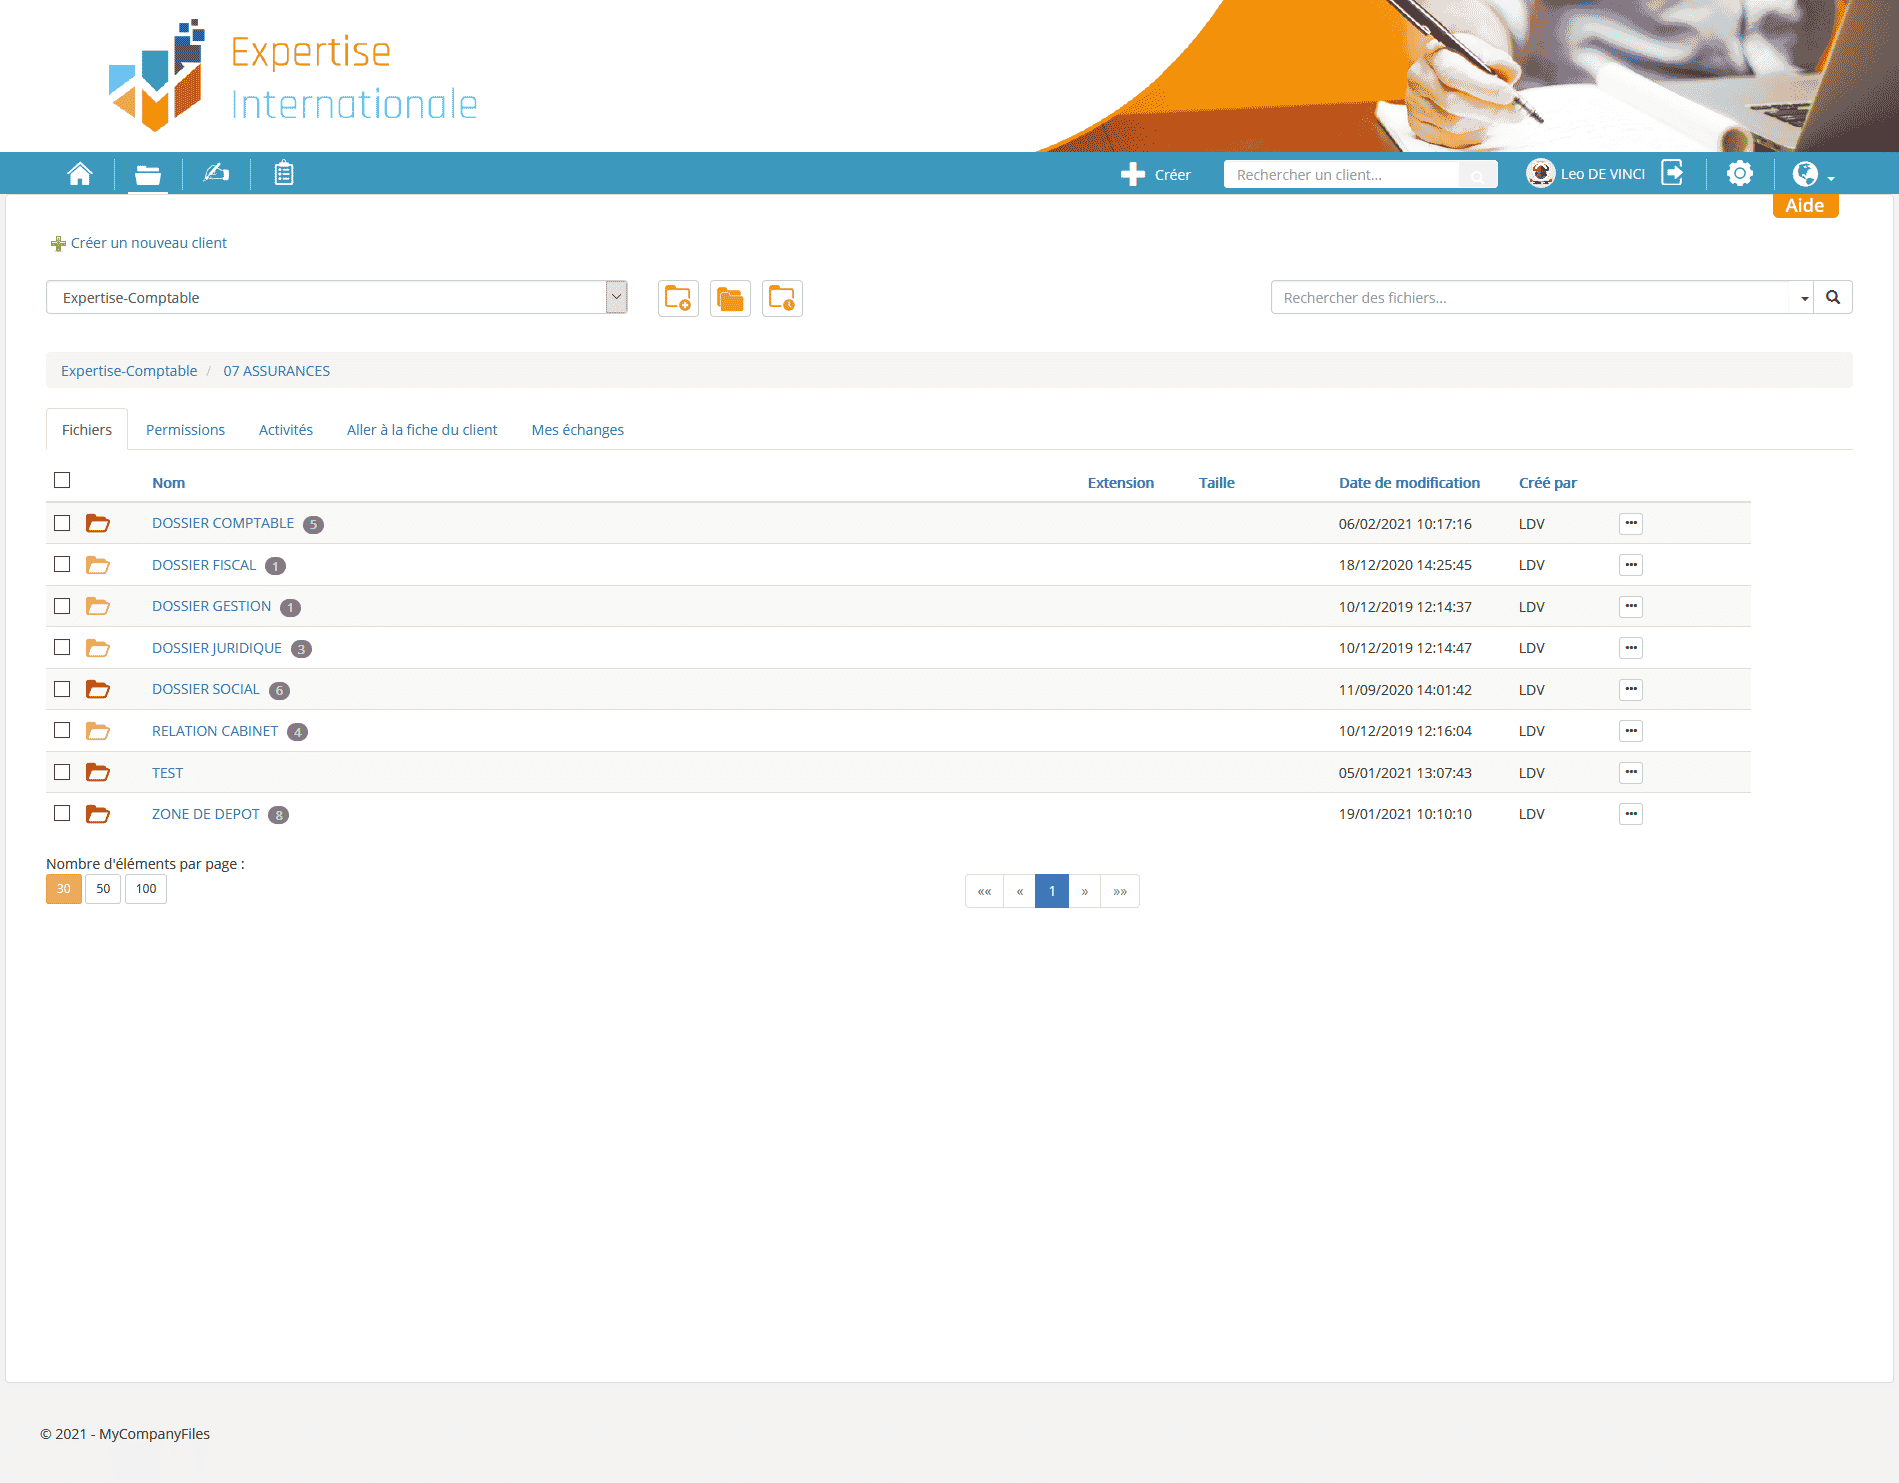Click Créer un nouveau client link
1899x1483 pixels.
pos(149,243)
